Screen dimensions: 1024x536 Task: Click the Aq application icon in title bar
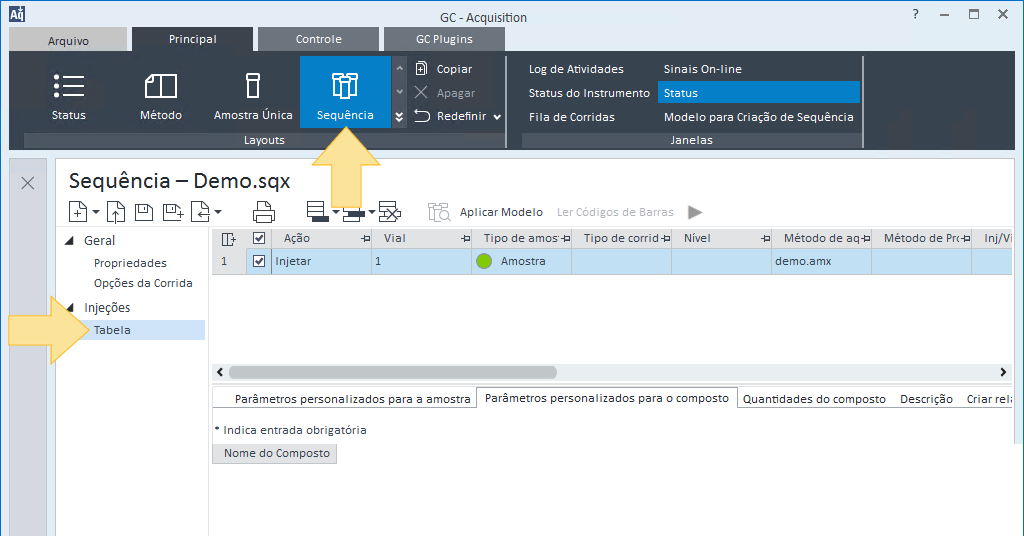pos(17,14)
